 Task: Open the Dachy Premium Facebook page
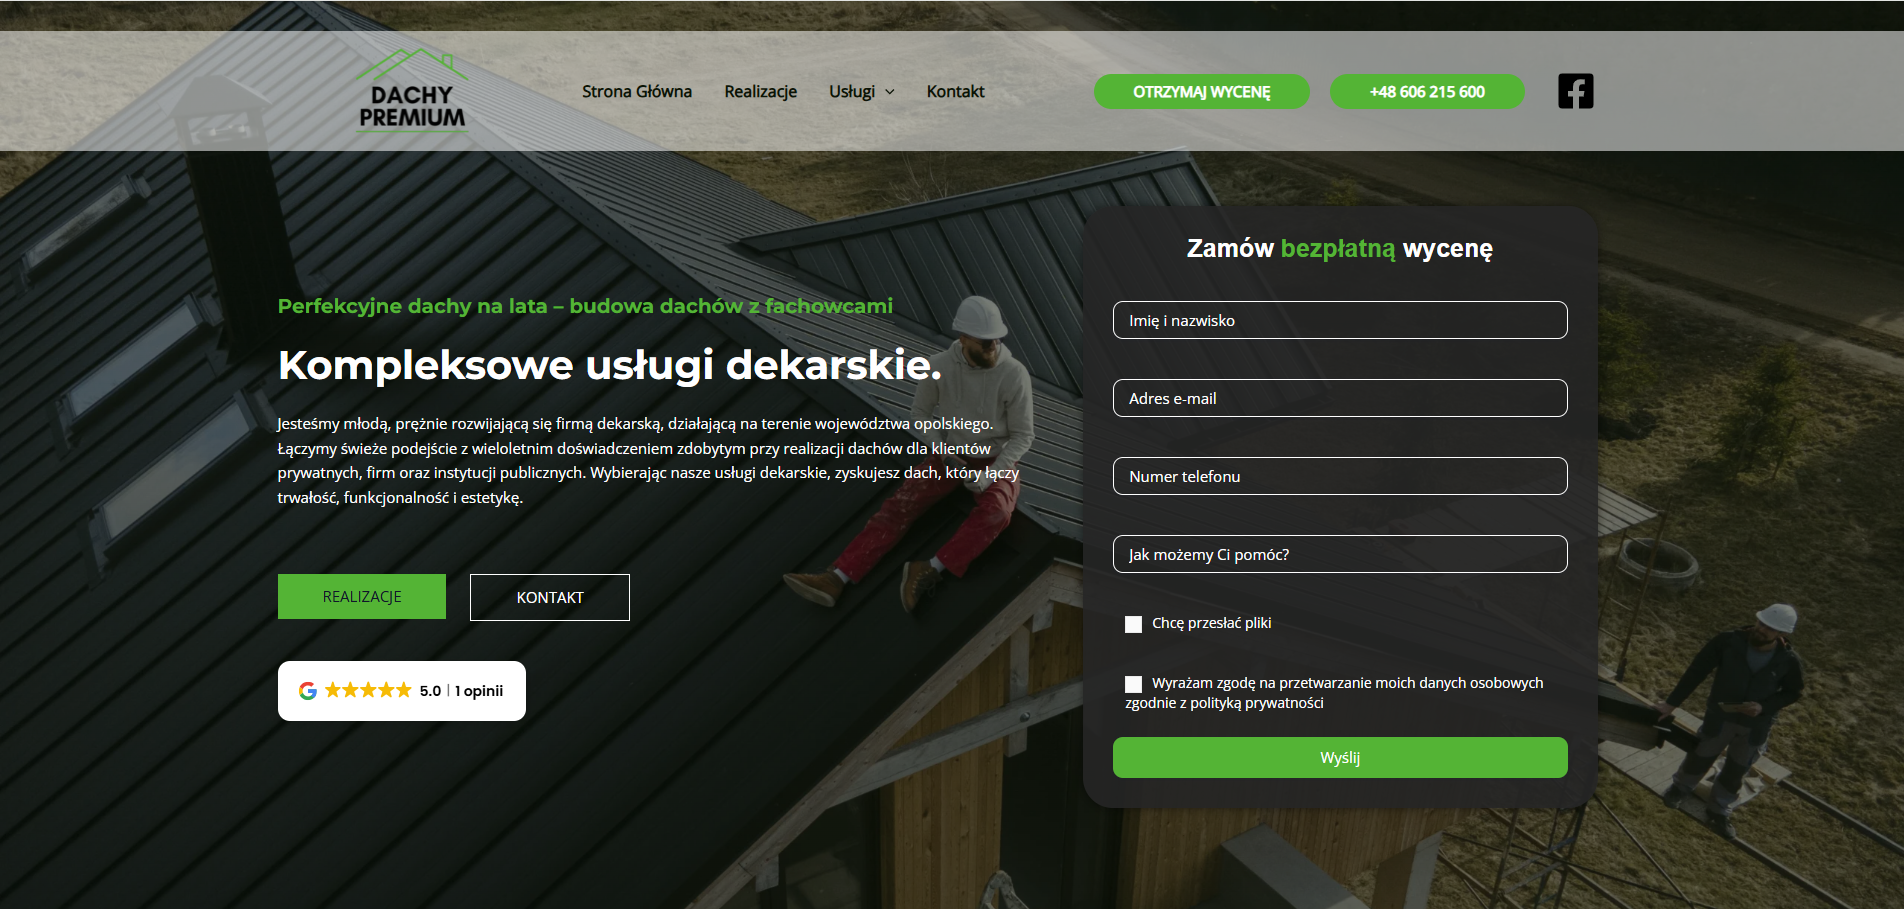[1575, 91]
